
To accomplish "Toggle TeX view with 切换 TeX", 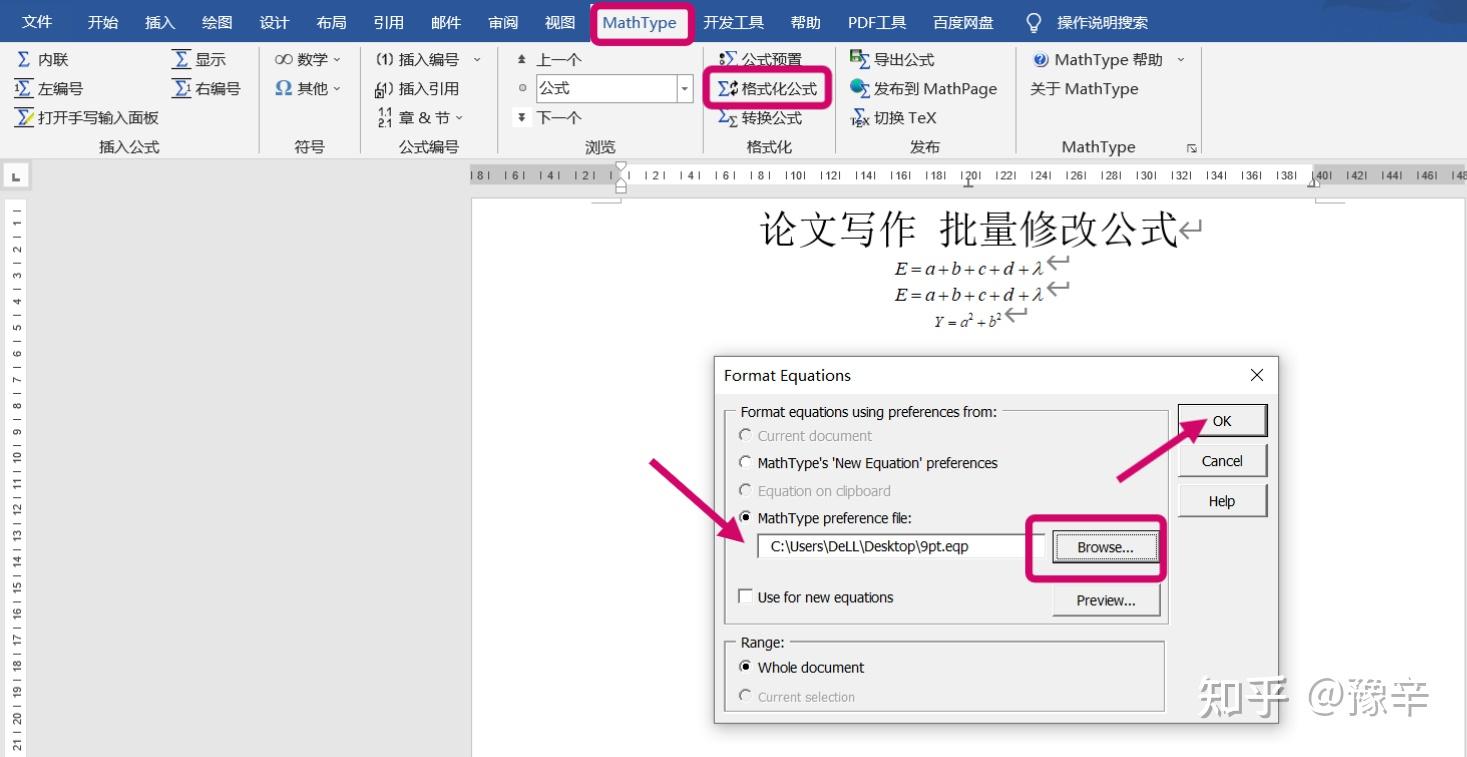I will (893, 118).
